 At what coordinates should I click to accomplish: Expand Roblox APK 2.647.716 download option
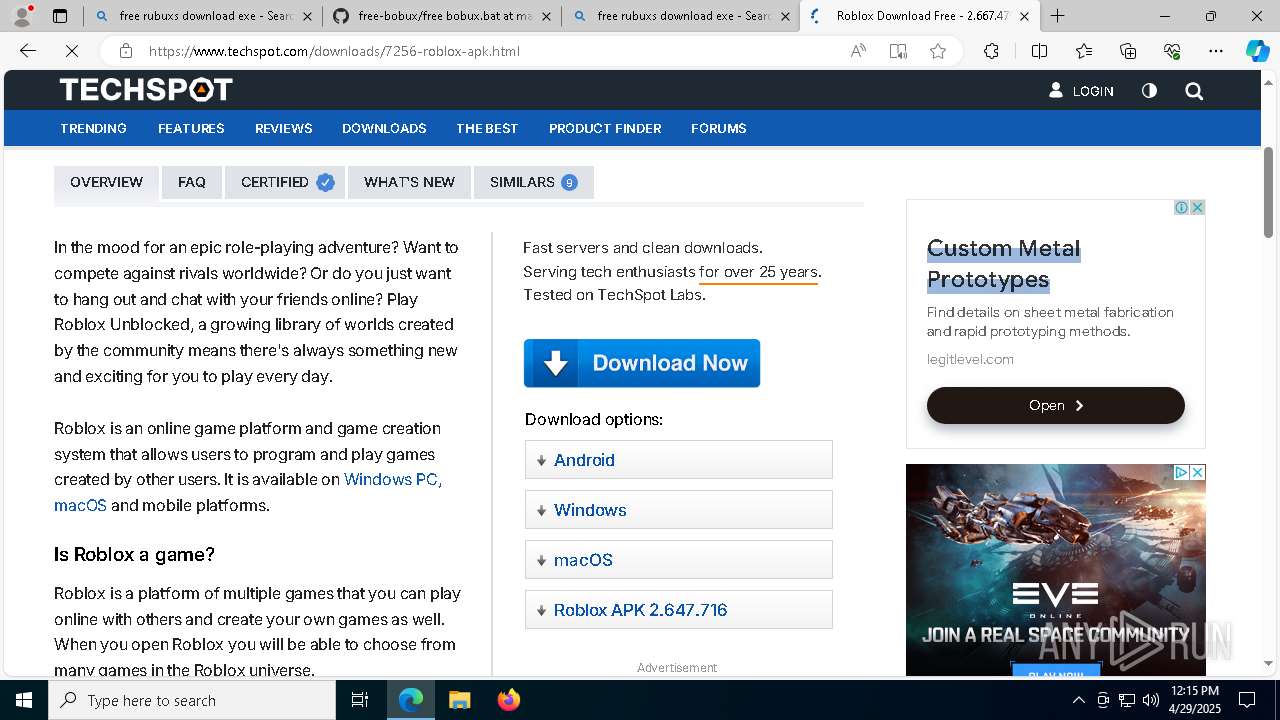678,610
